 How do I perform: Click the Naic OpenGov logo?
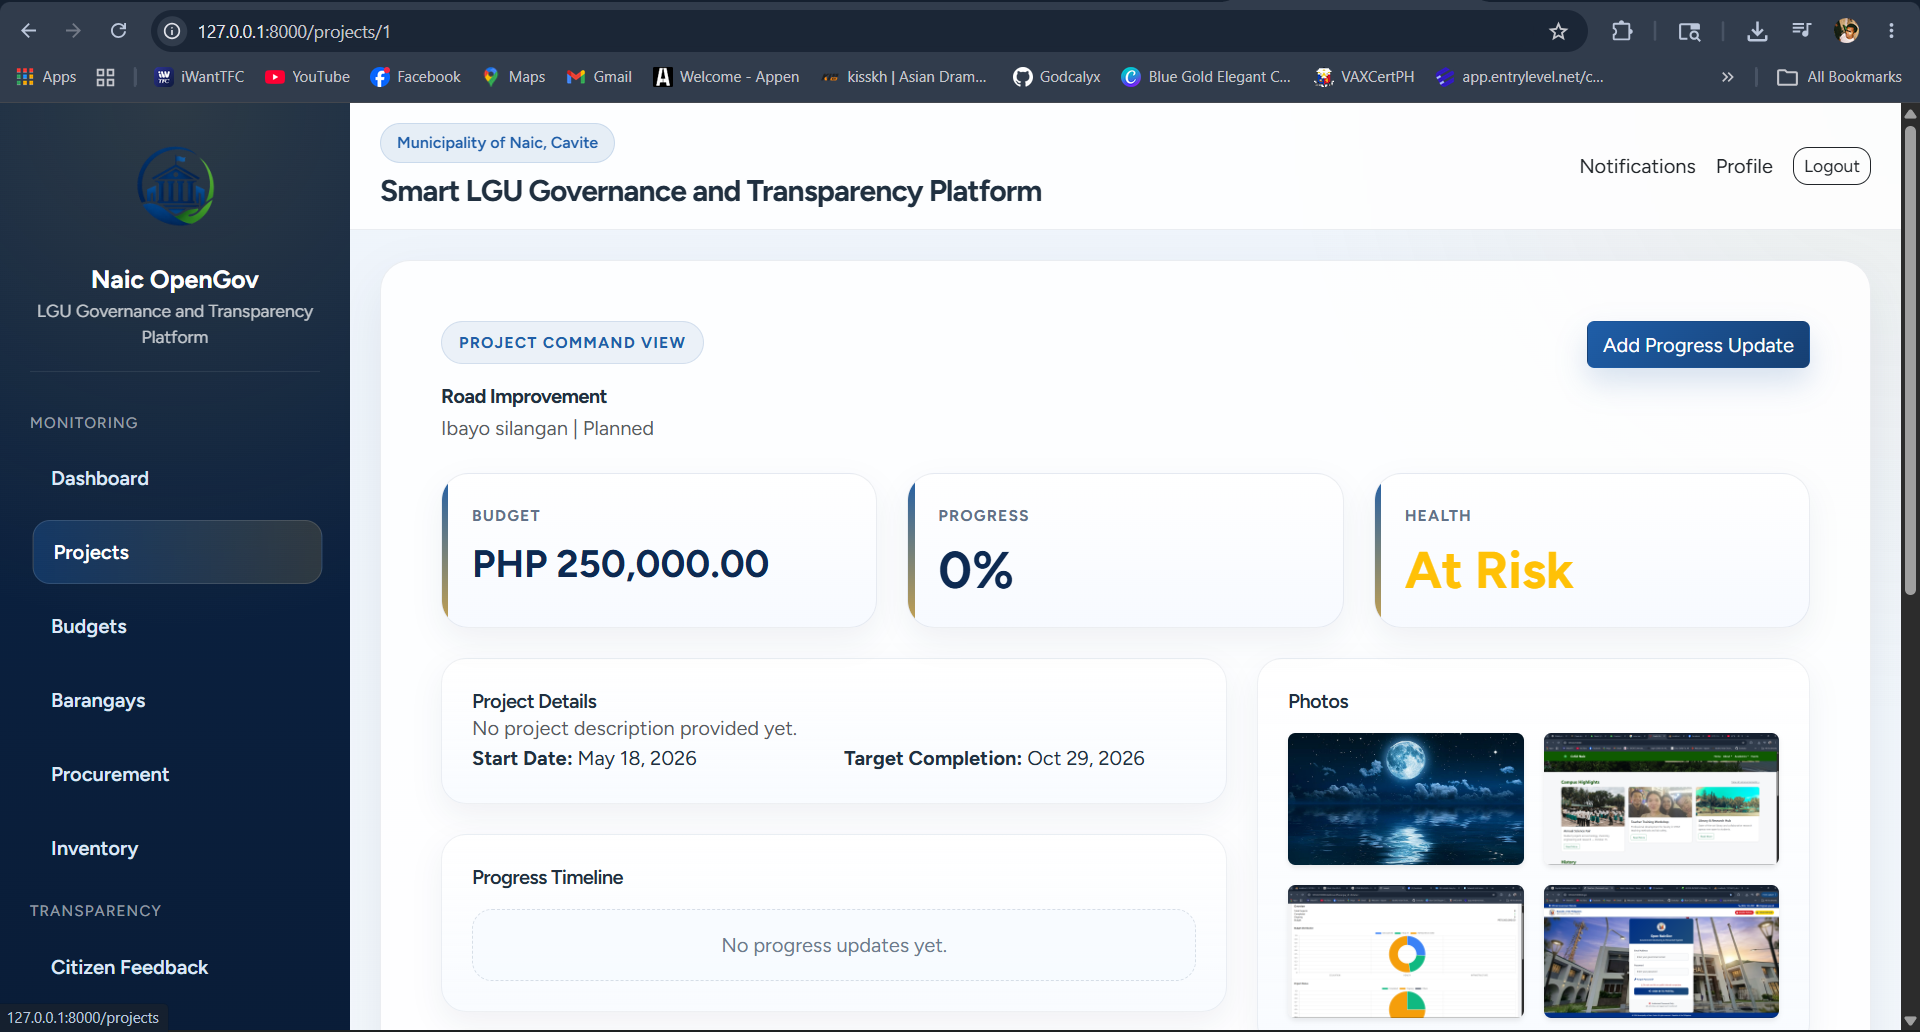pos(175,186)
